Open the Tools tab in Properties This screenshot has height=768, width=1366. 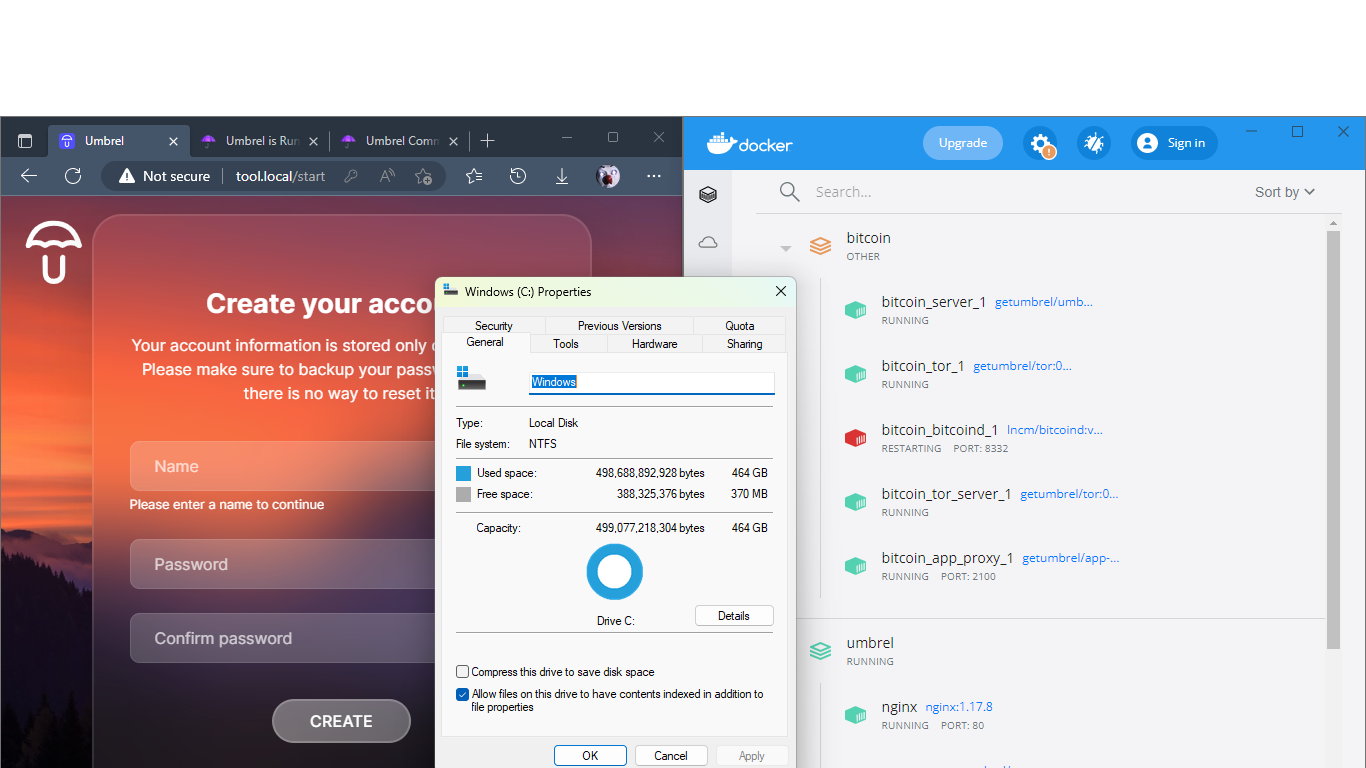[x=566, y=344]
